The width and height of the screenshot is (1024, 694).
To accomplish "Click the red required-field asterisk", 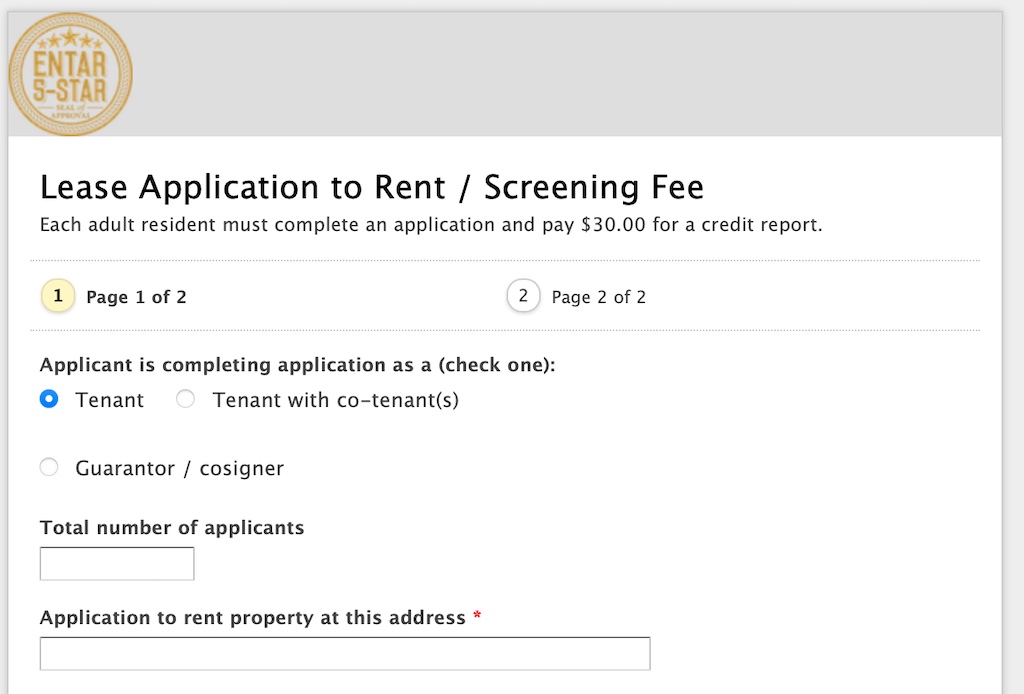I will point(477,617).
